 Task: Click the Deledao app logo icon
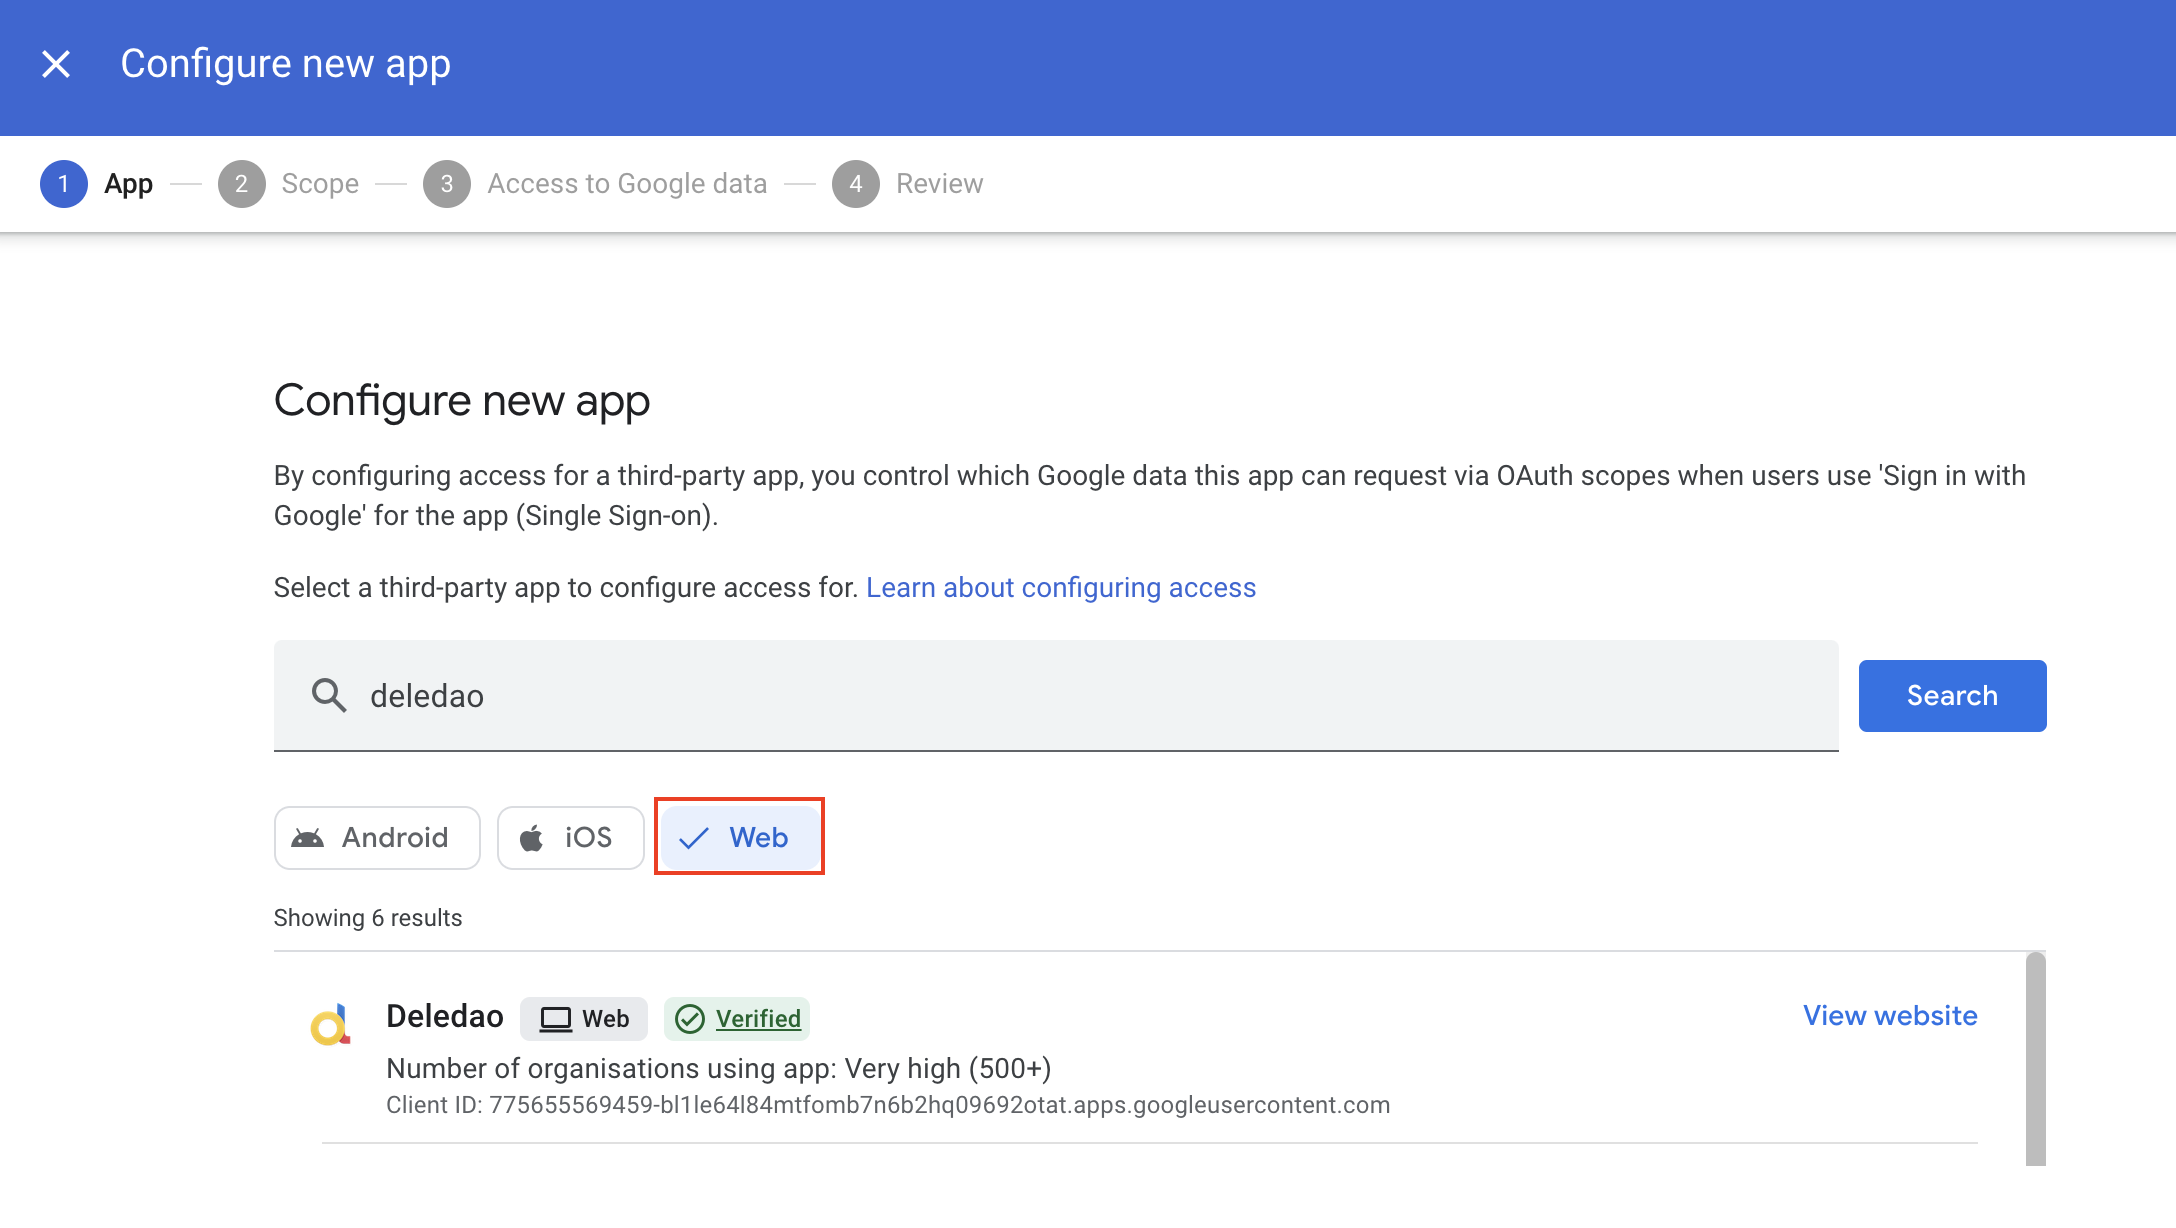pos(330,1025)
